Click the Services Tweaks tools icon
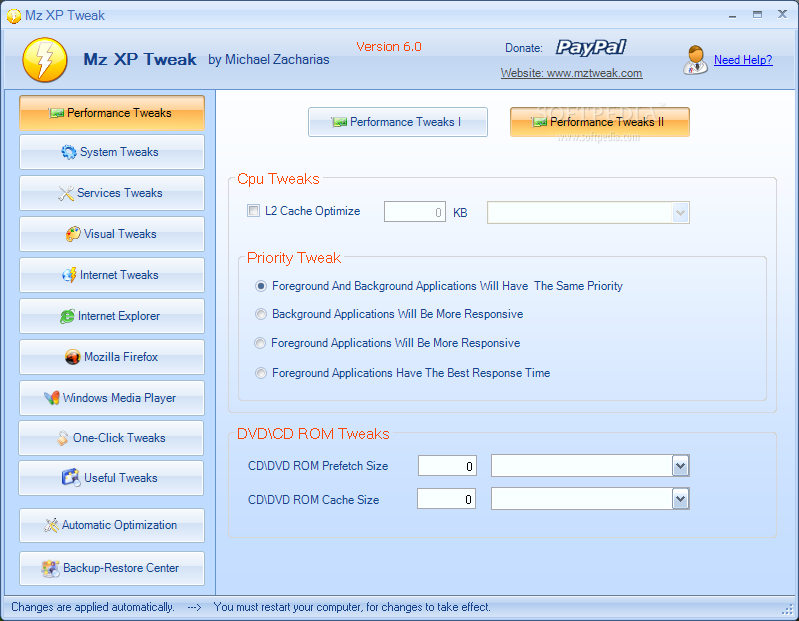Viewport: 799px width, 621px height. (x=66, y=193)
